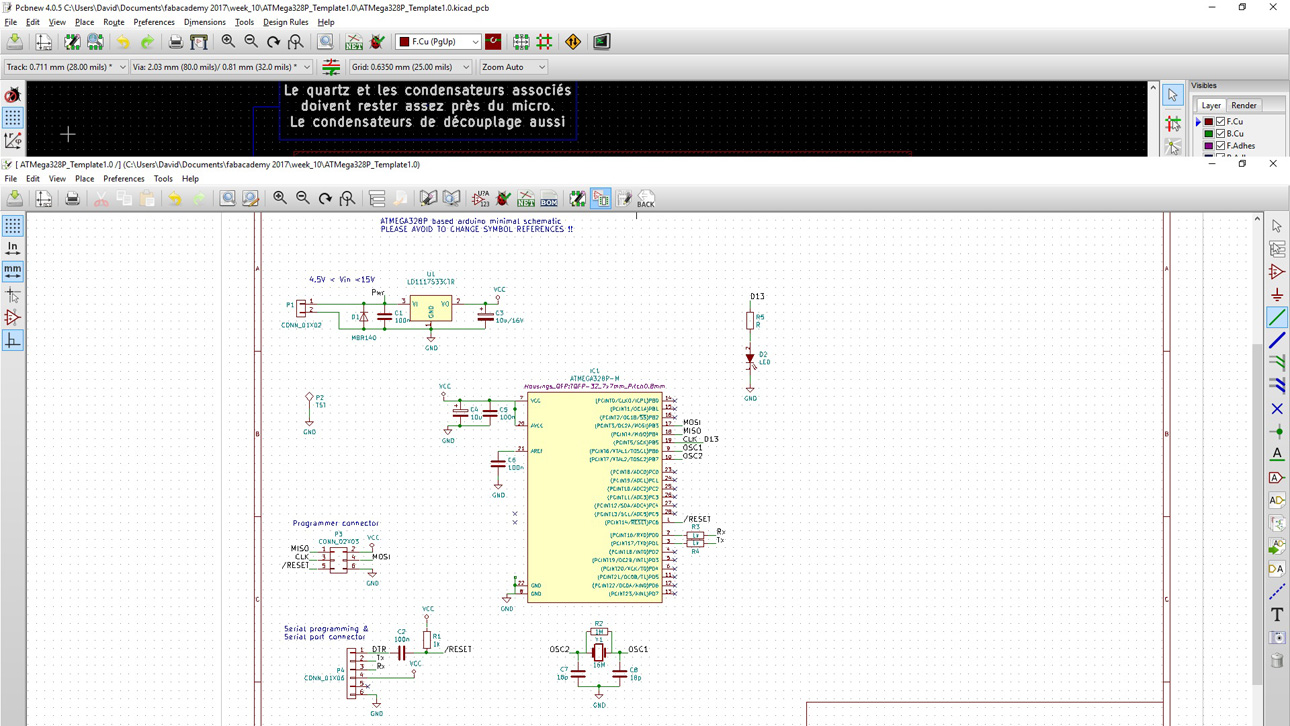Select the place text tool in Eeschema
The height and width of the screenshot is (726, 1290).
tap(1277, 615)
